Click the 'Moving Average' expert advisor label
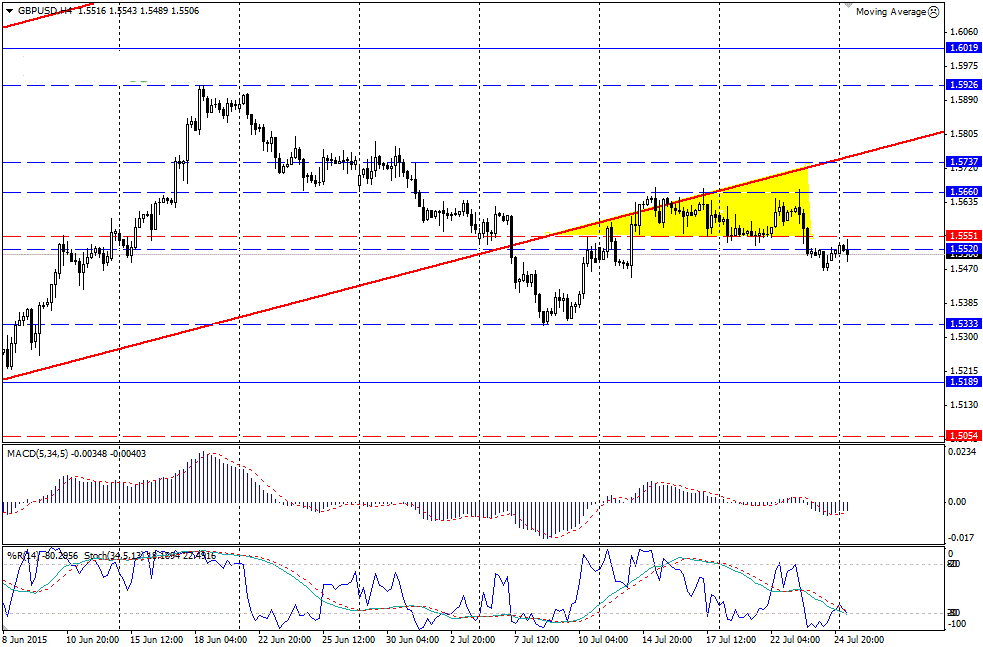This screenshot has height=647, width=983. (891, 12)
